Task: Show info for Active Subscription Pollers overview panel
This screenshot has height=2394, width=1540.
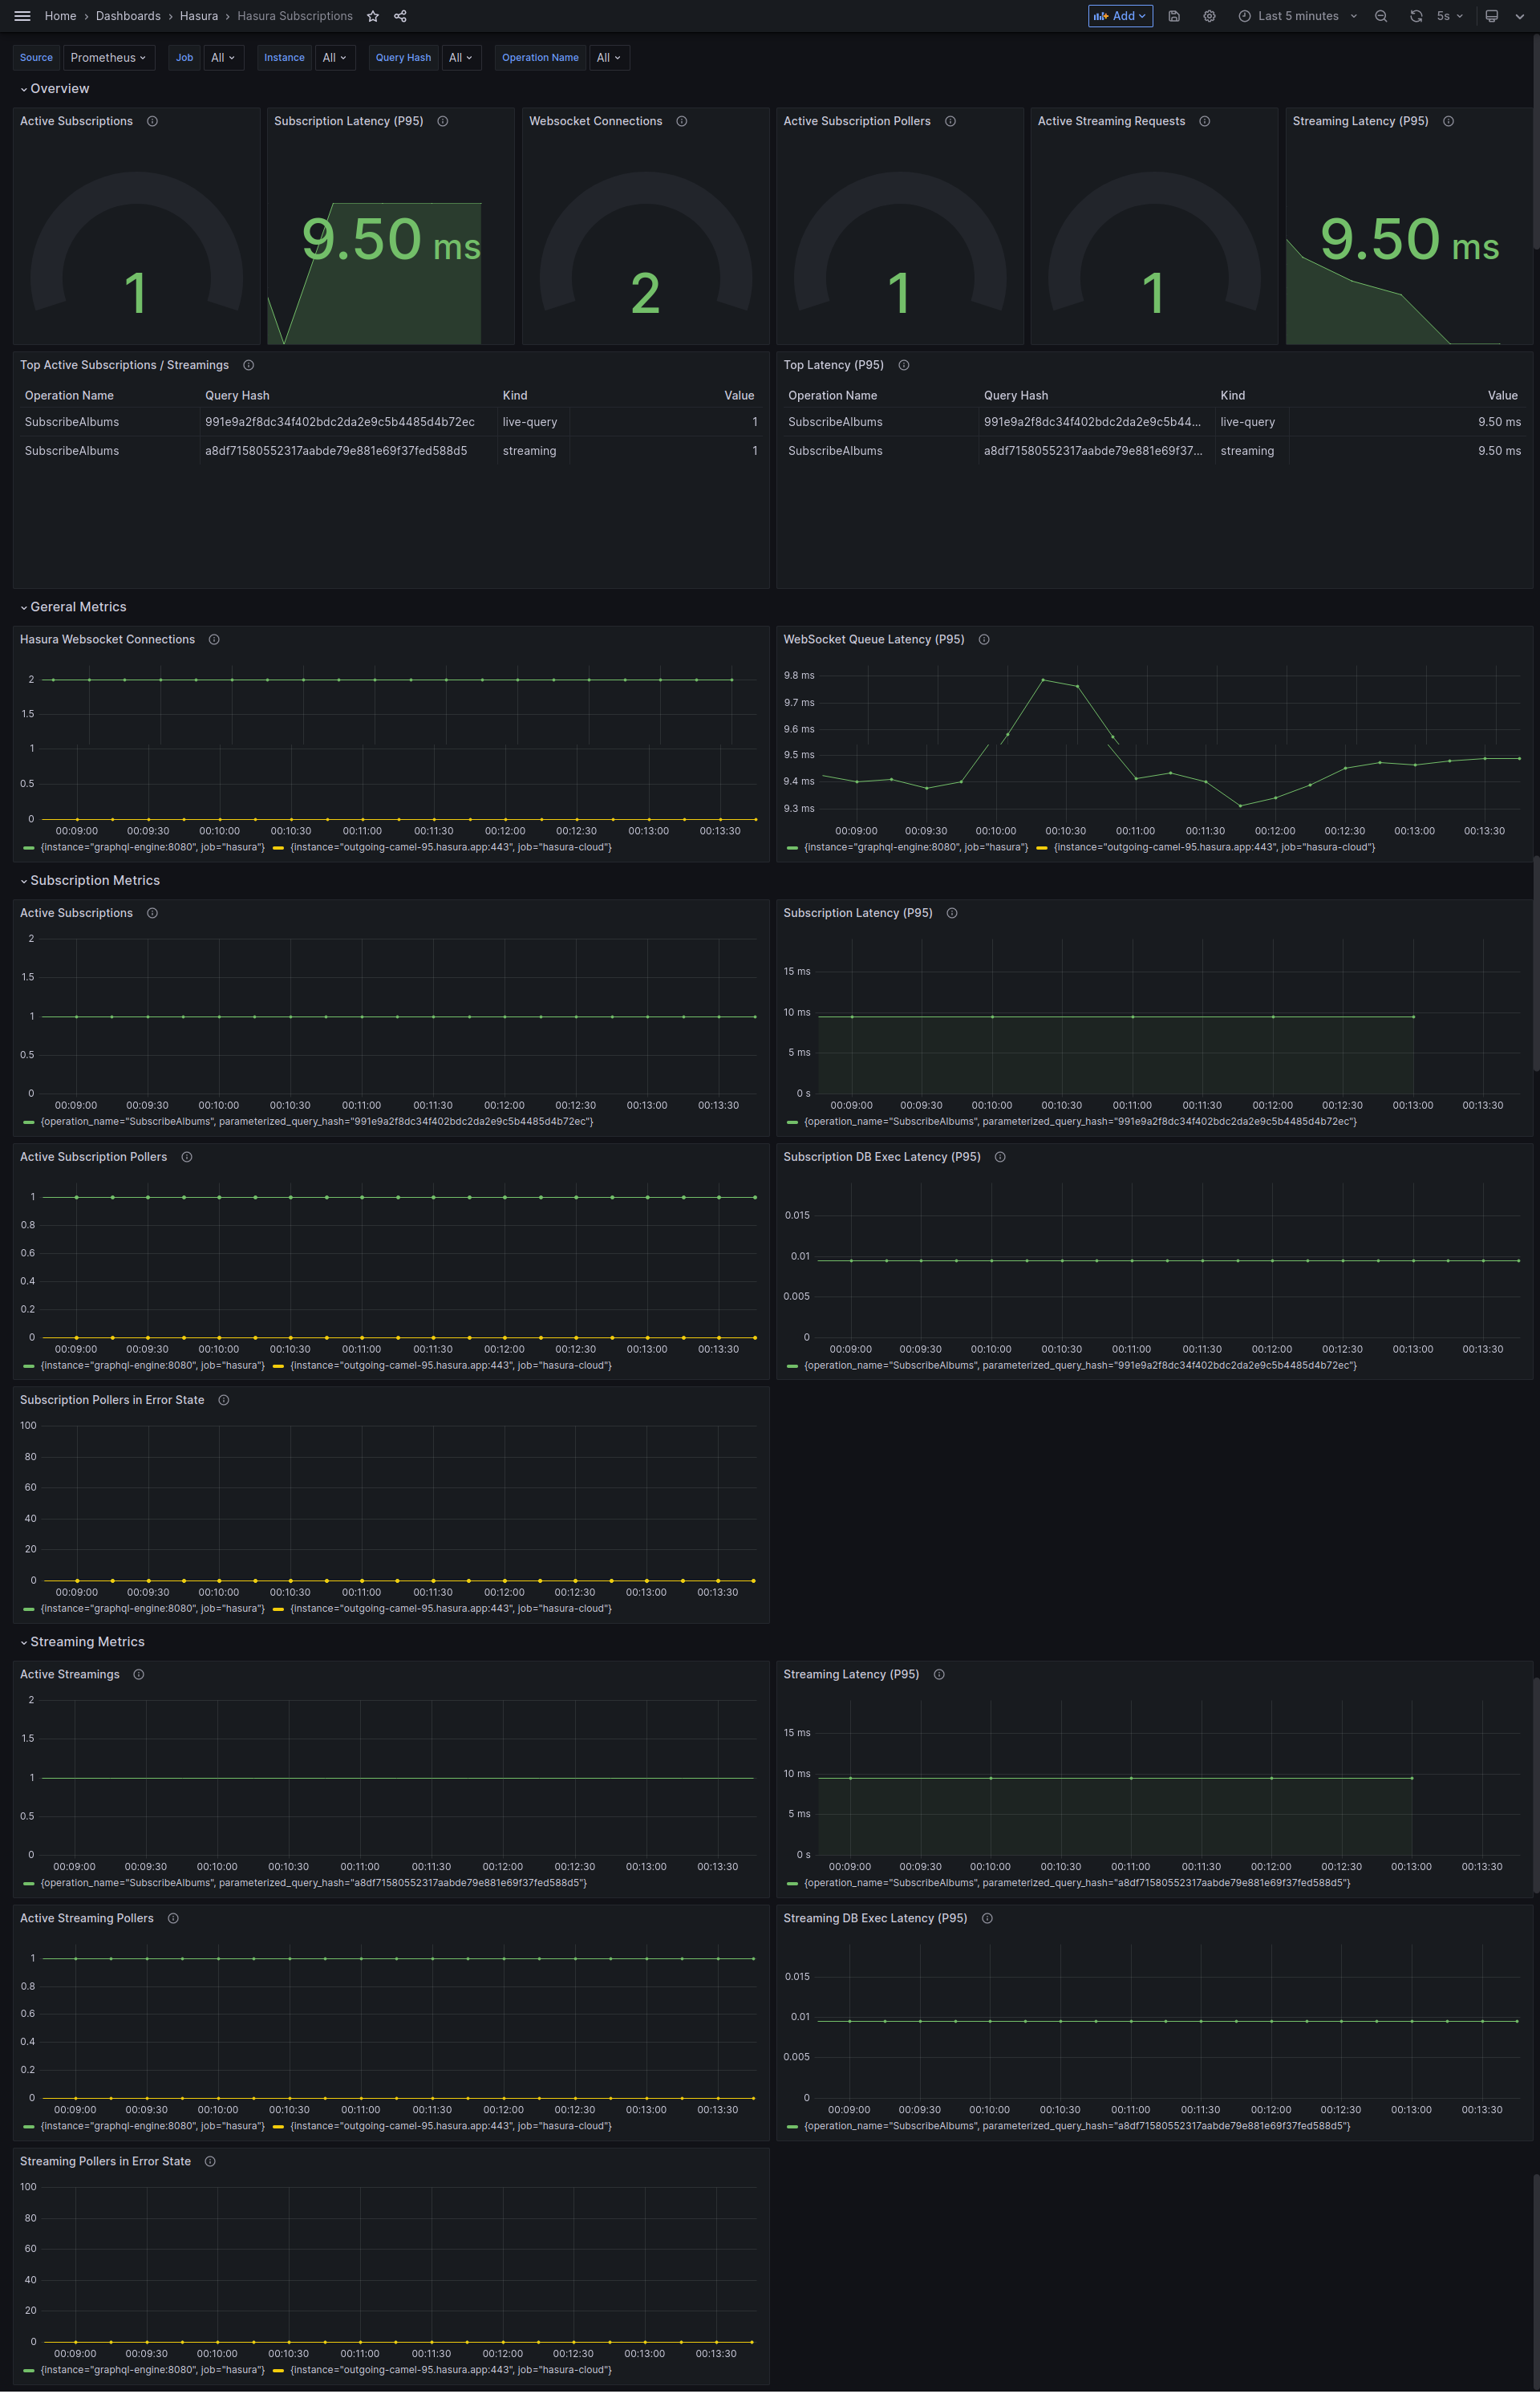Action: (950, 121)
